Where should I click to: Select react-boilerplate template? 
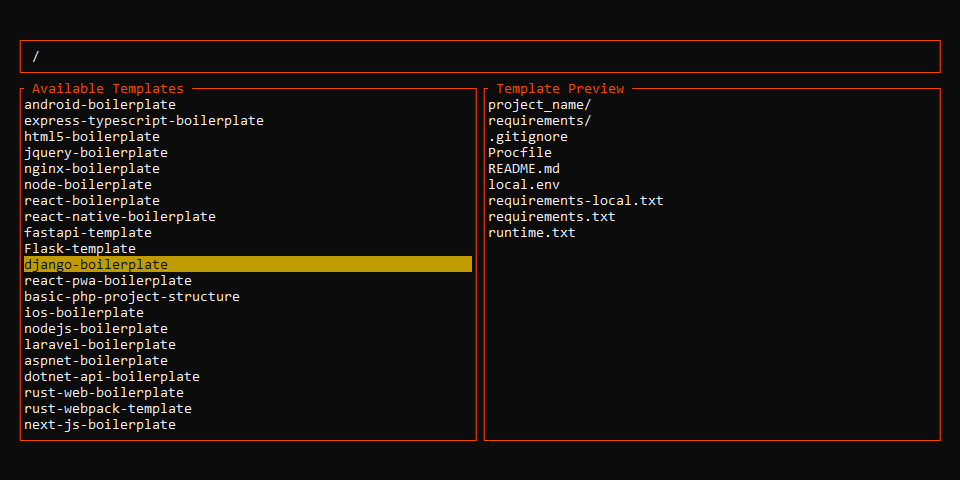(92, 200)
